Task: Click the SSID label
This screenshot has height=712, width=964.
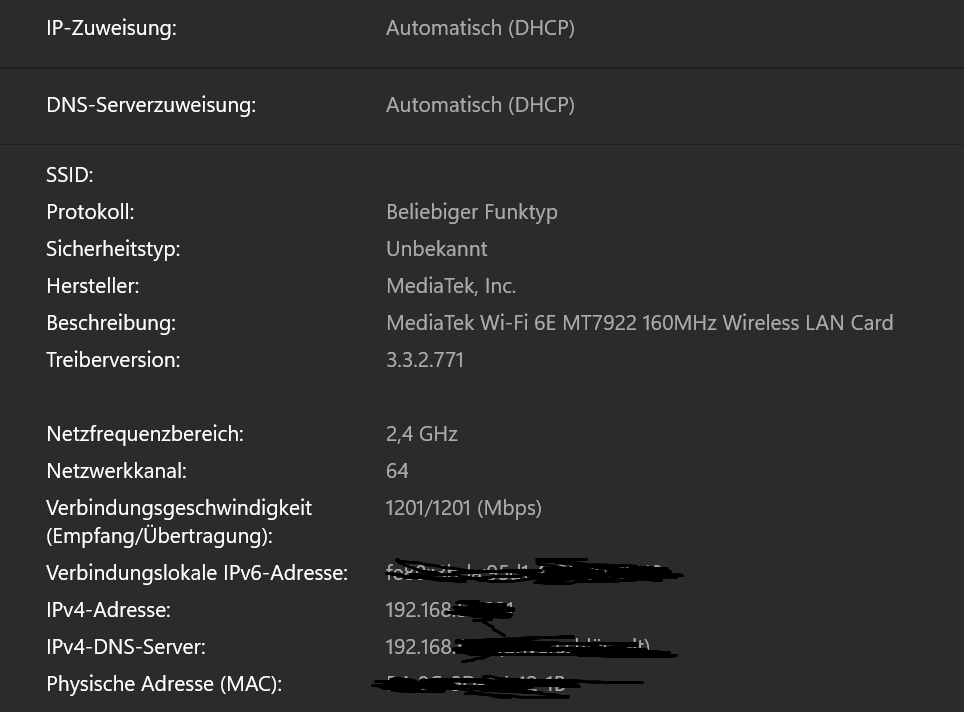Action: [70, 175]
